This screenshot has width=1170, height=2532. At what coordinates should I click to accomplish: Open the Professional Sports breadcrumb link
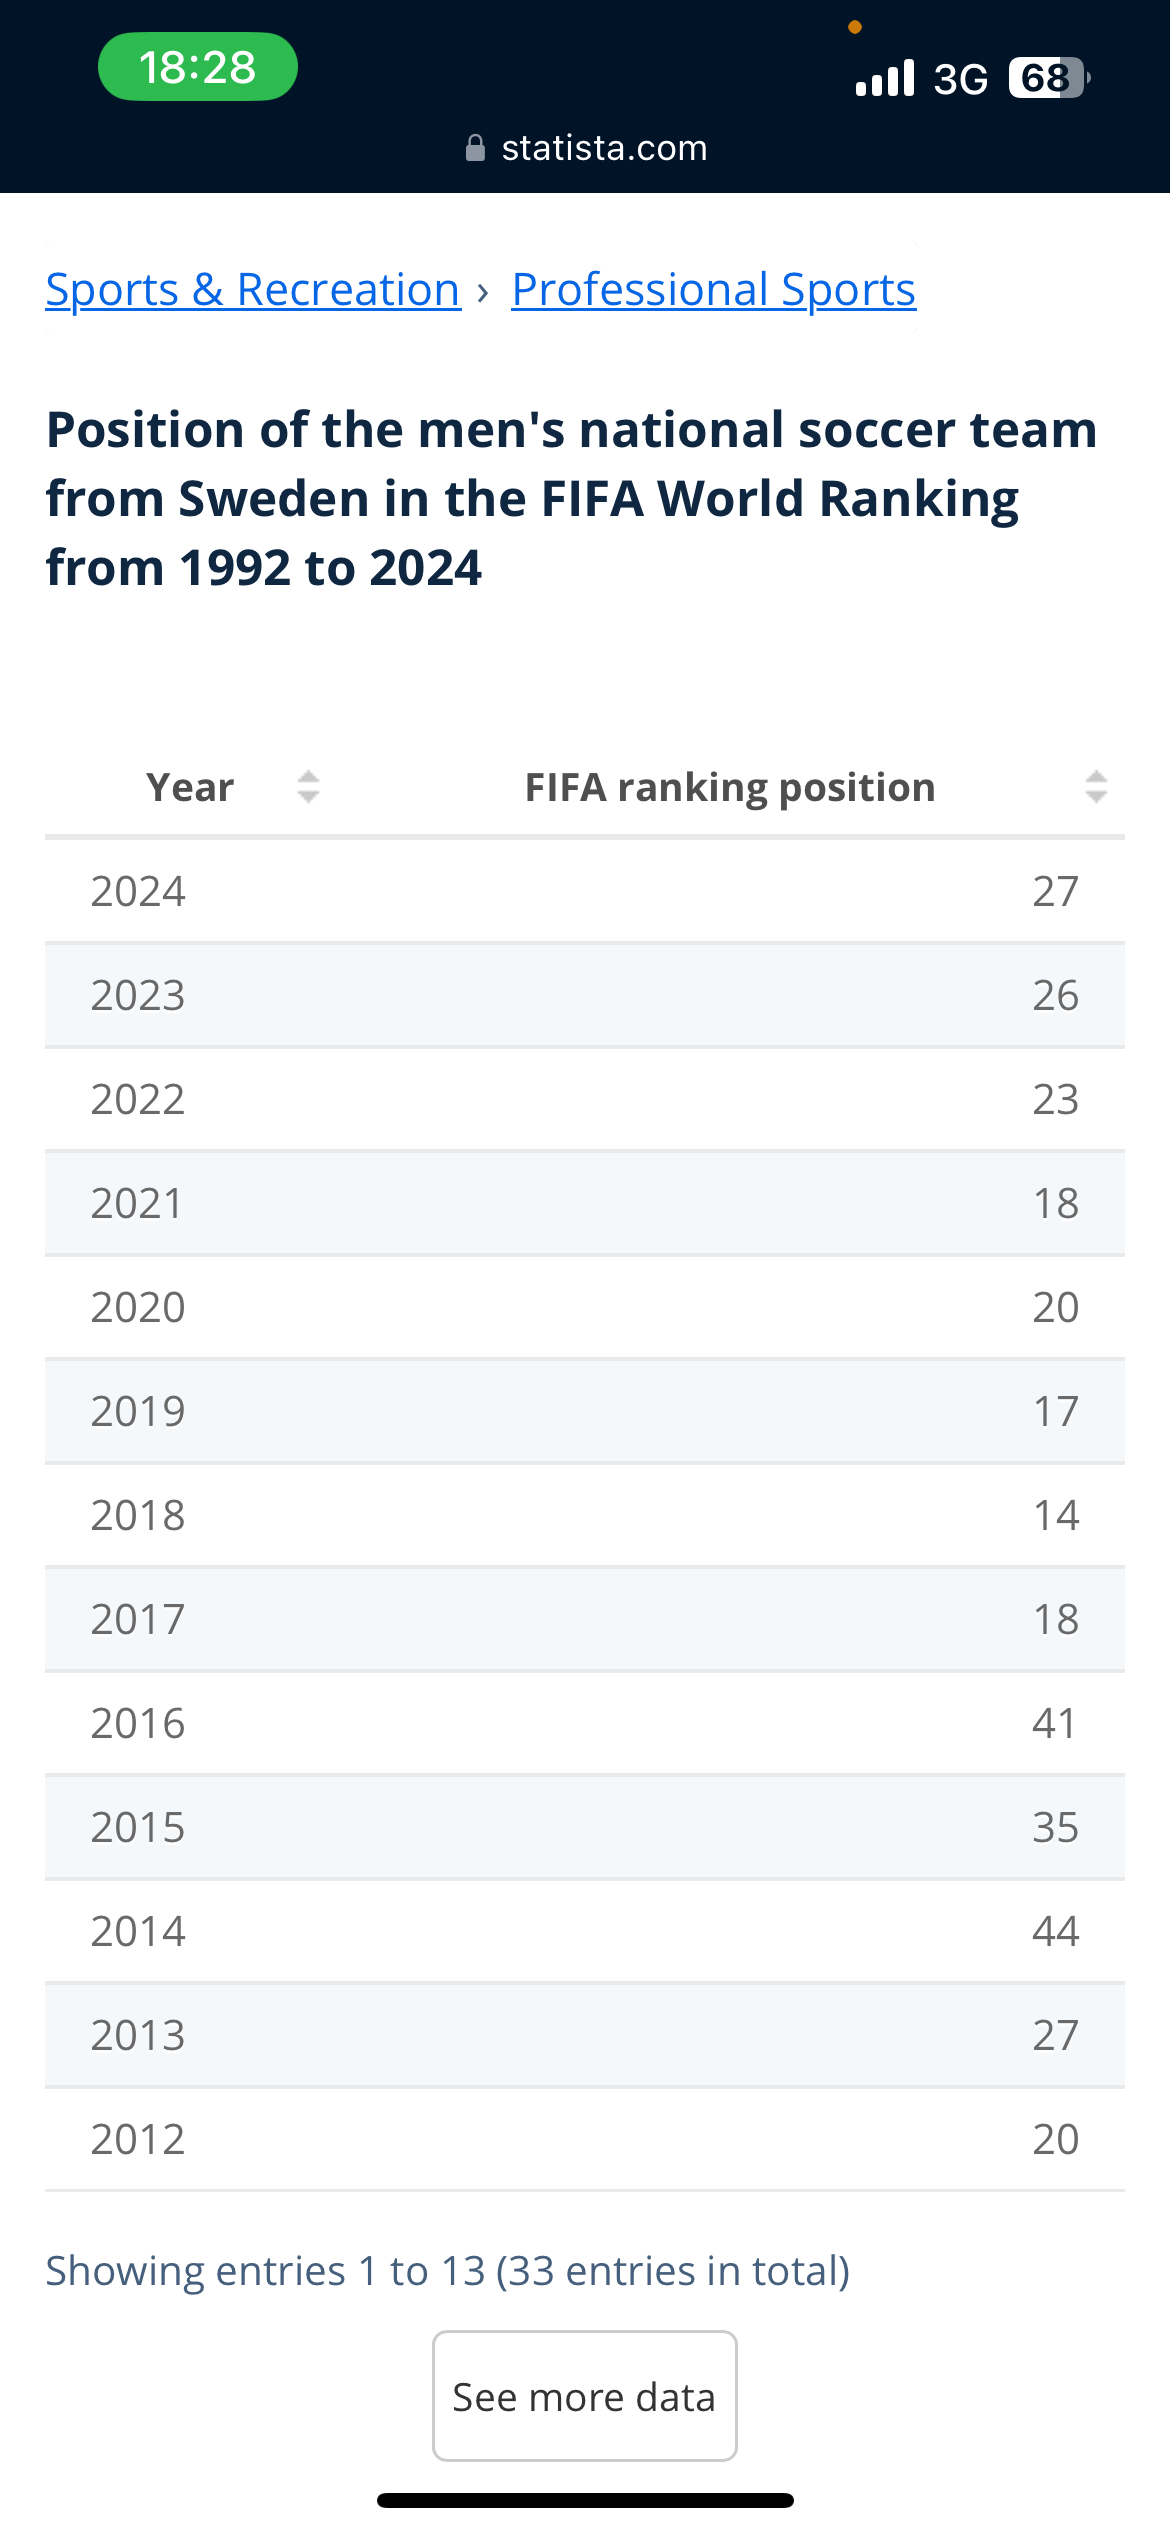point(713,290)
